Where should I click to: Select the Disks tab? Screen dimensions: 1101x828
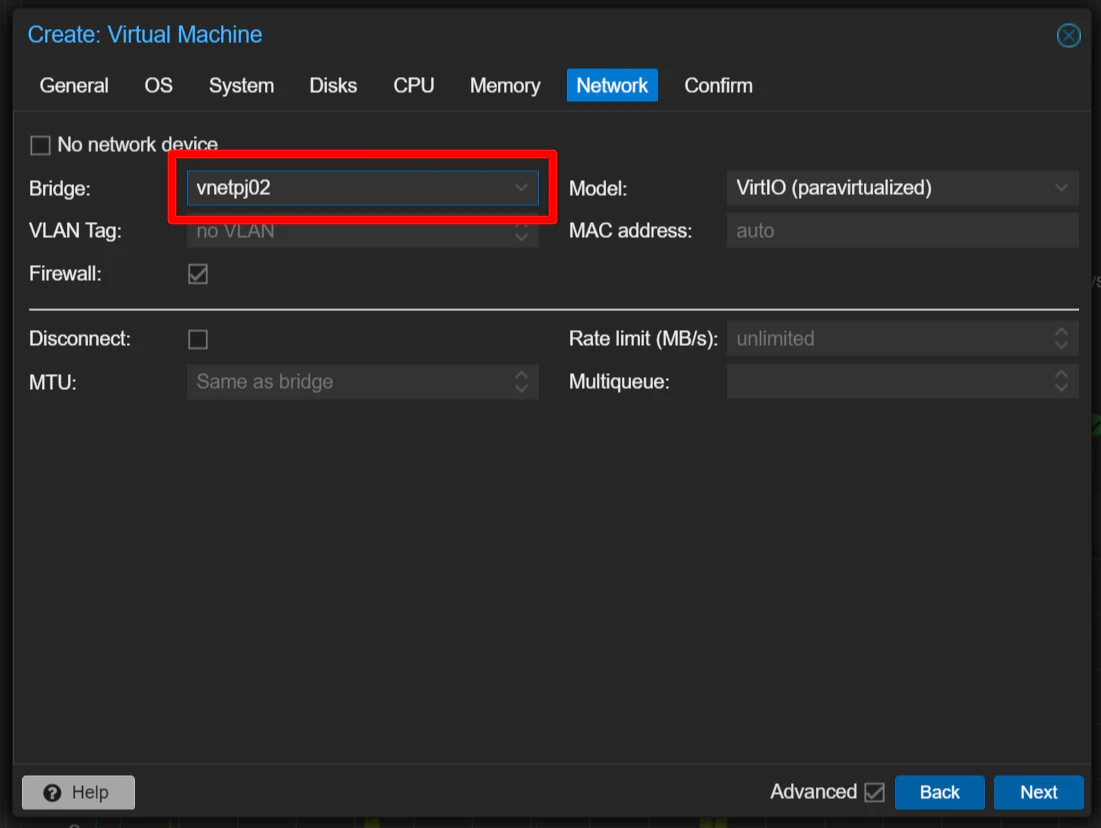coord(333,86)
